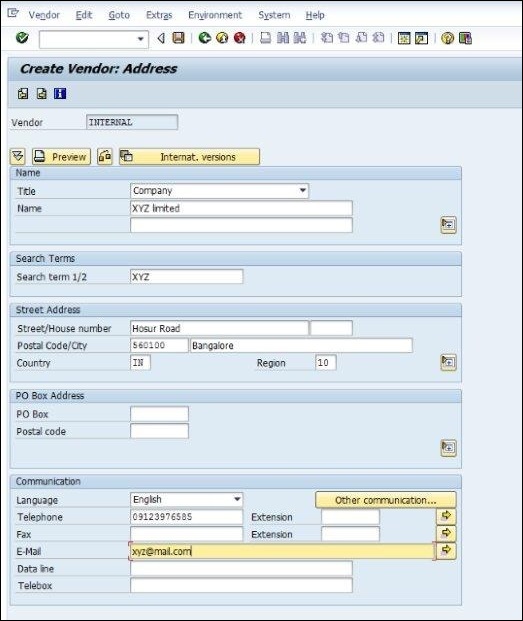Click the Customize Local Layout icon

click(465, 38)
